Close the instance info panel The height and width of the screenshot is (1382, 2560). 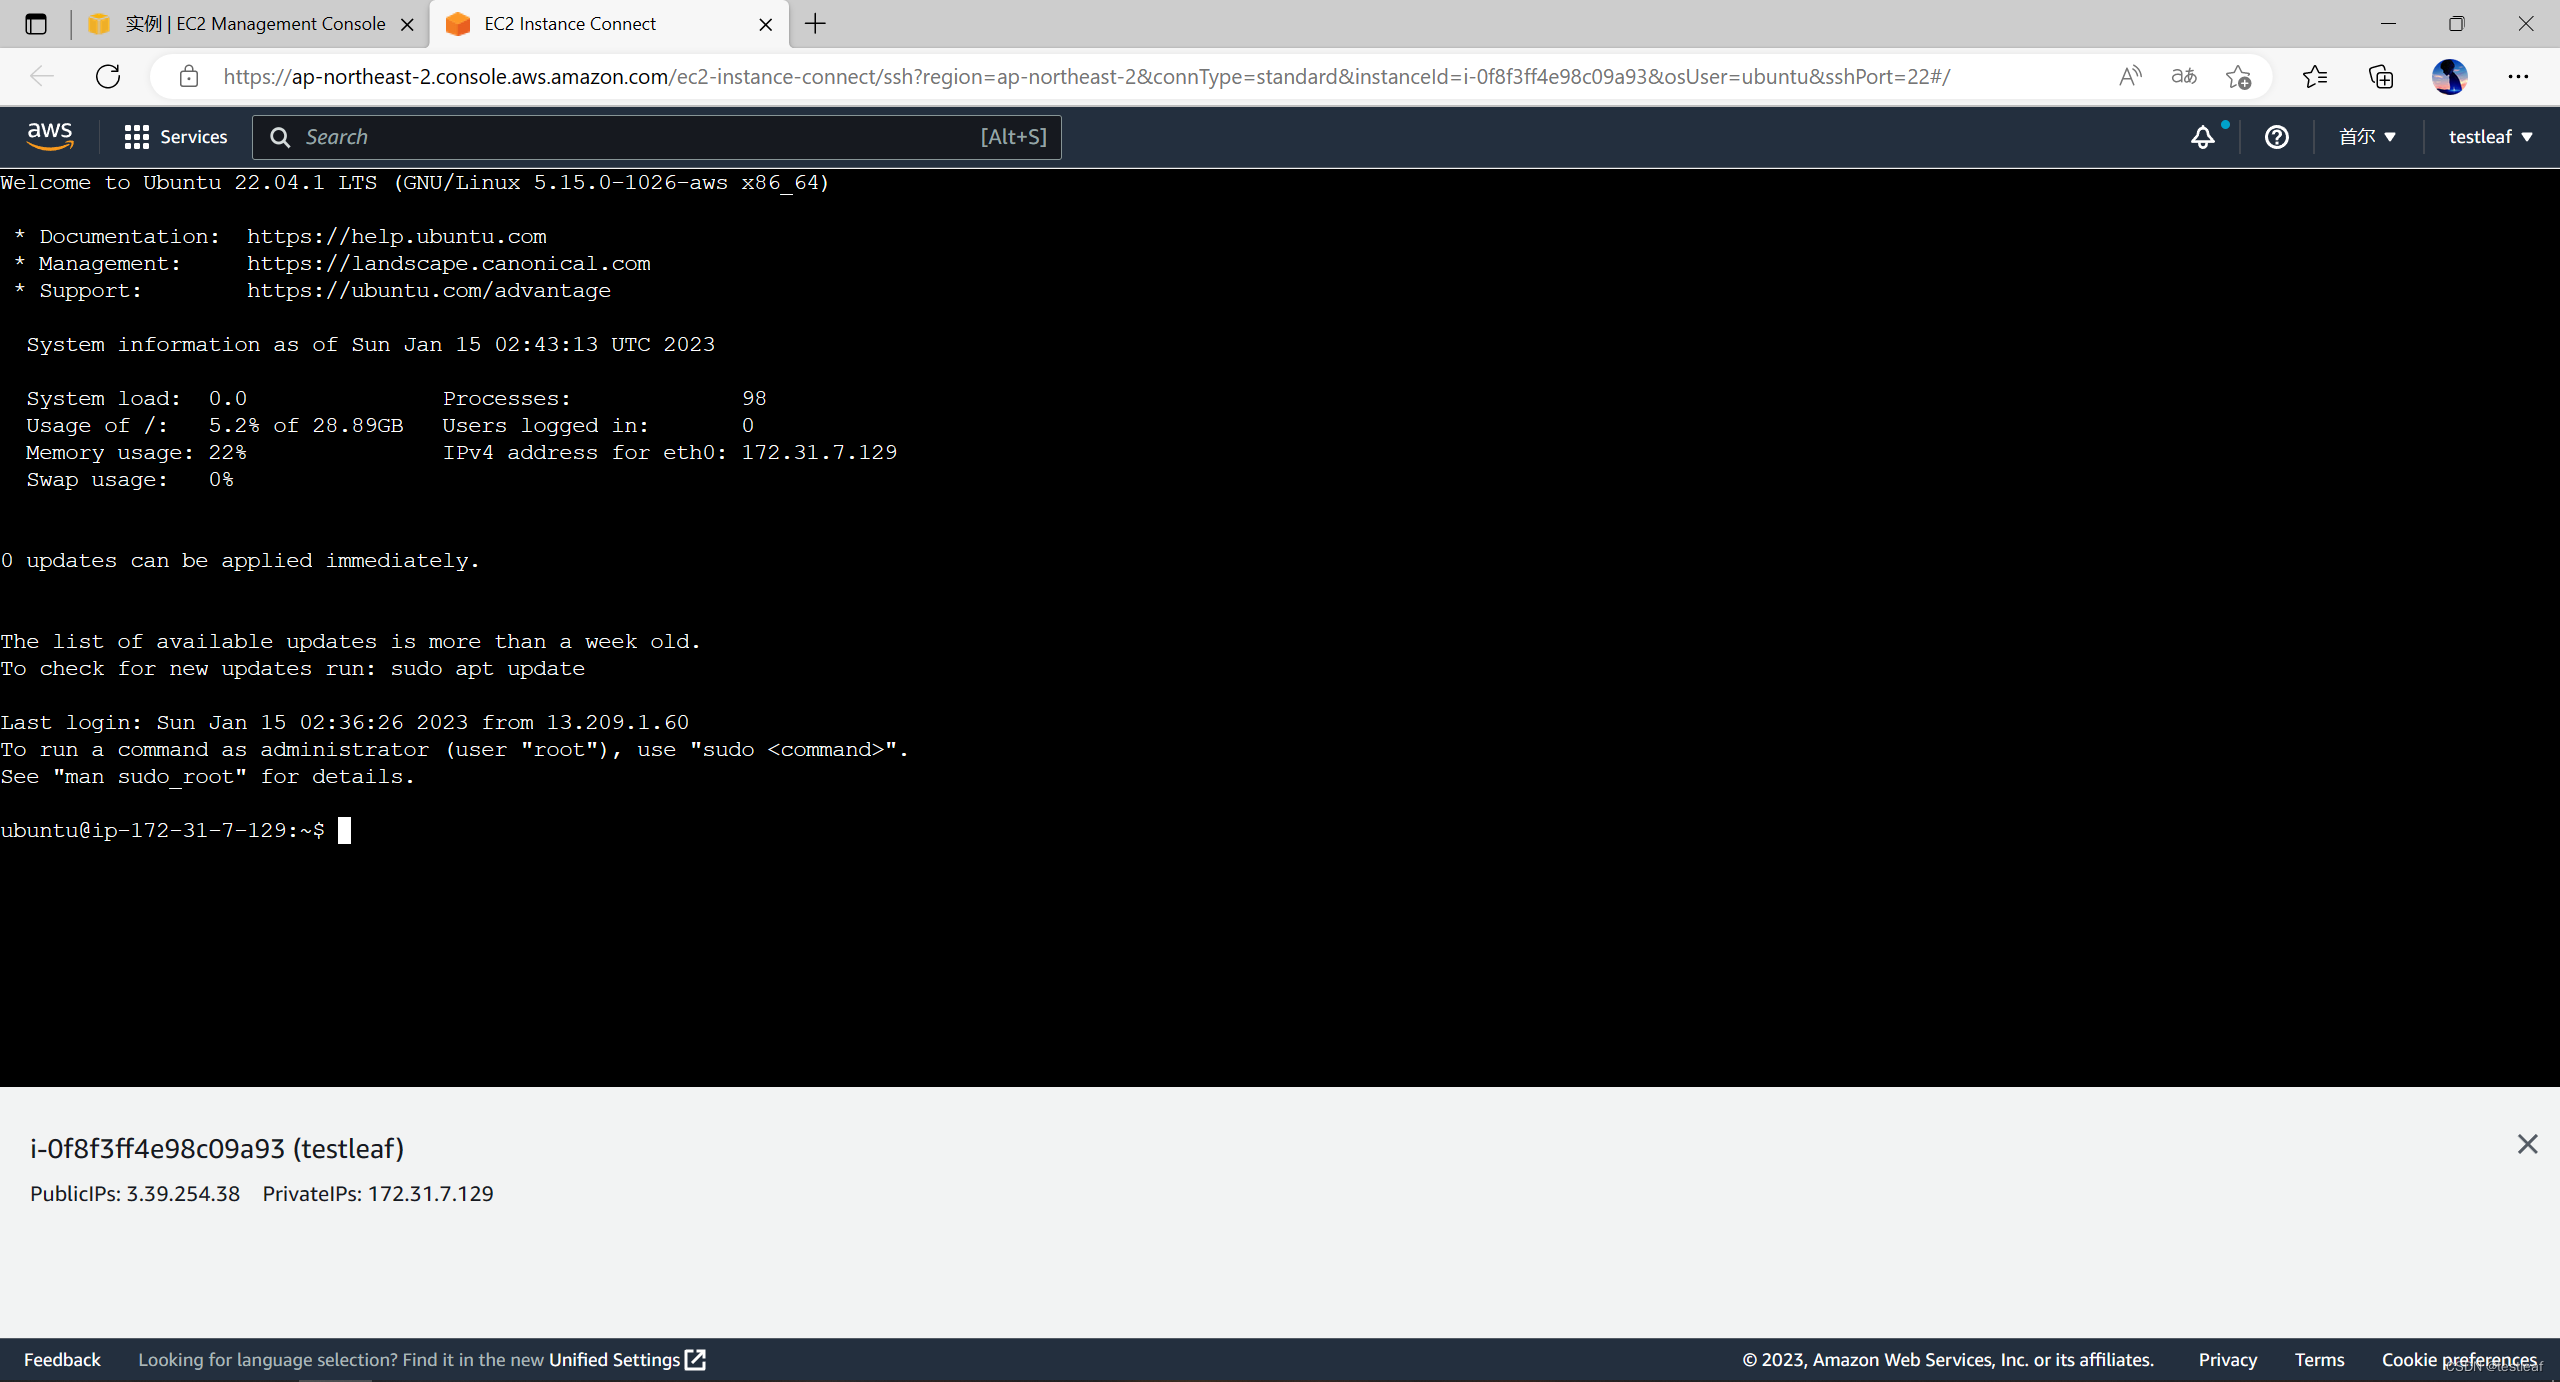[x=2528, y=1144]
